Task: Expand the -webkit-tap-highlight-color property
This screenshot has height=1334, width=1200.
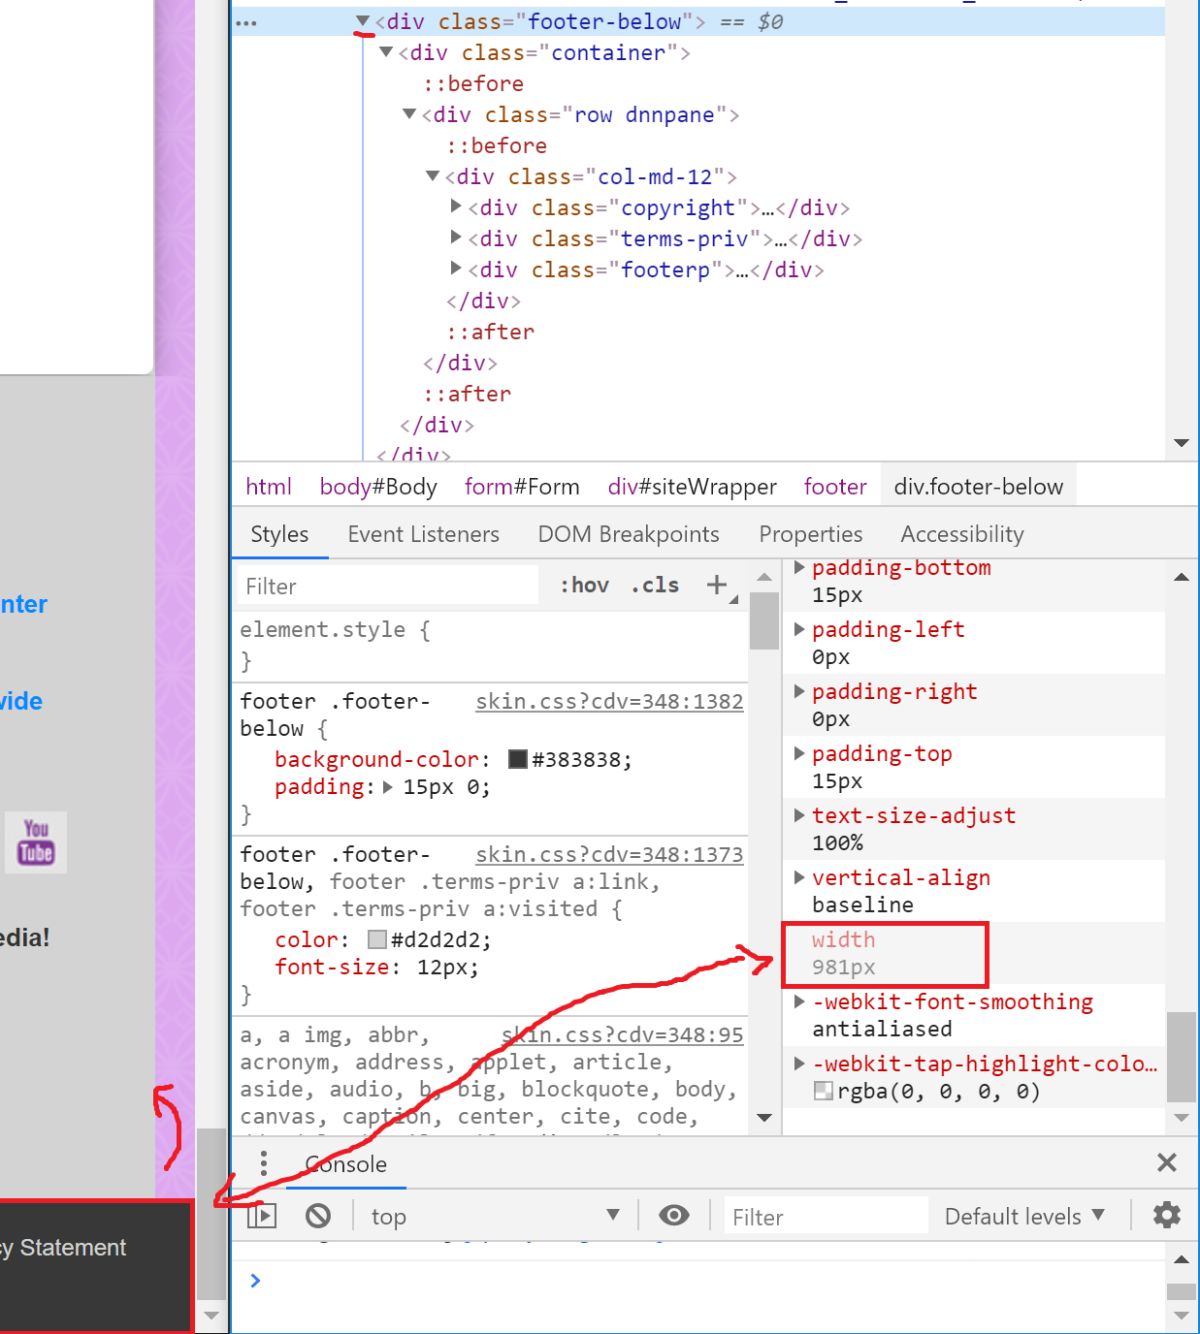Action: [799, 1063]
